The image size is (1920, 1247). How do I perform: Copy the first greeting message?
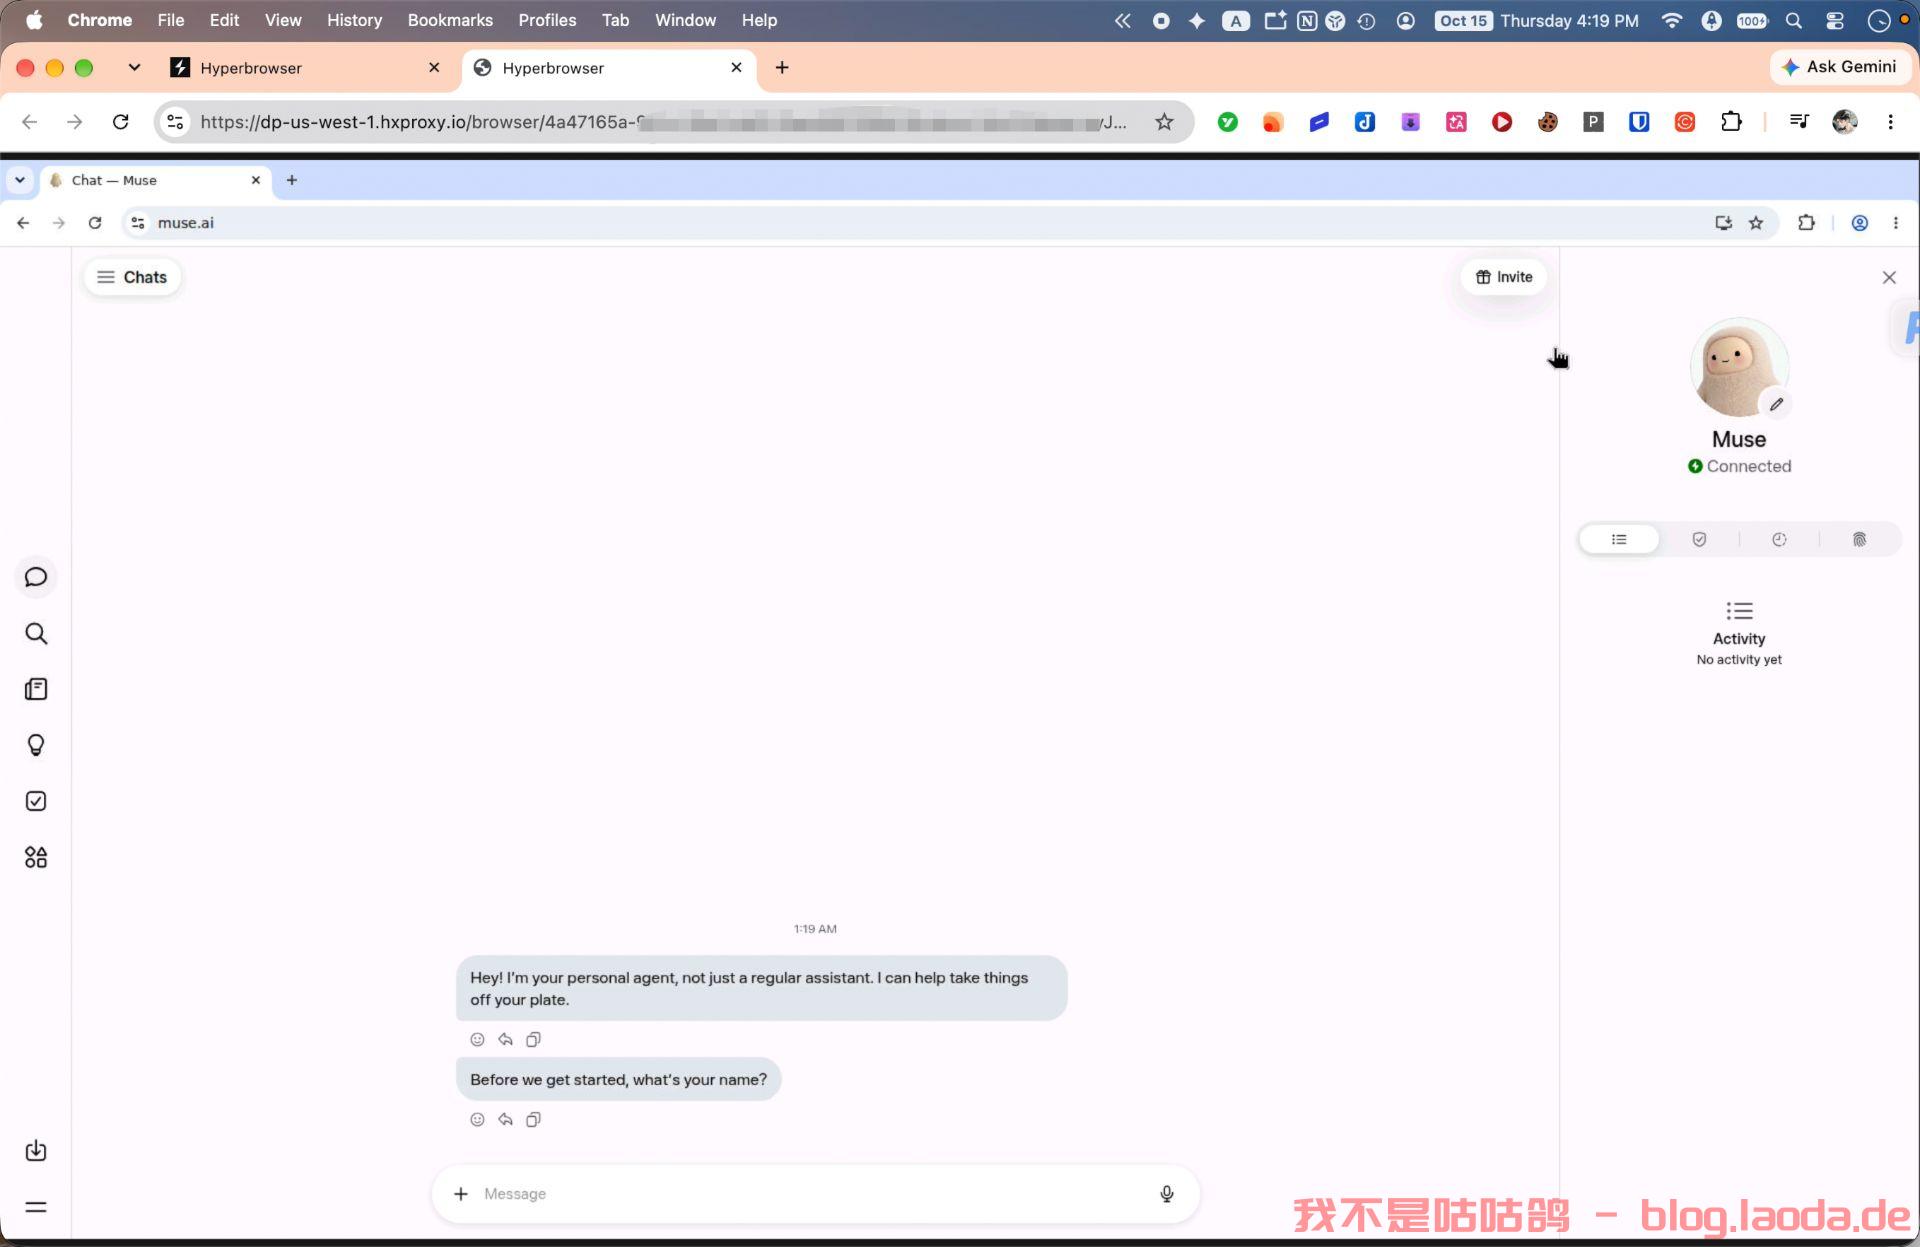click(533, 1039)
